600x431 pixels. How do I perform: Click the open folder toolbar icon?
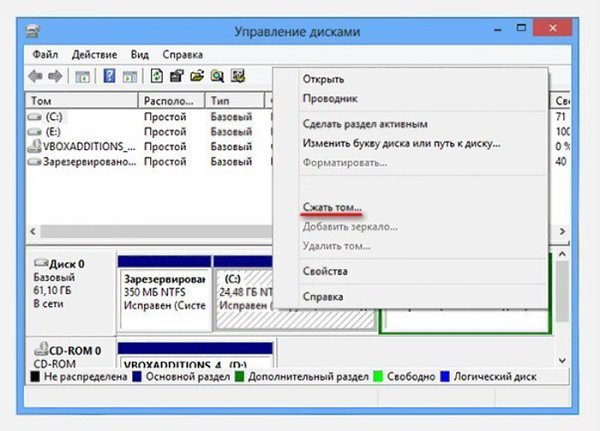[197, 76]
